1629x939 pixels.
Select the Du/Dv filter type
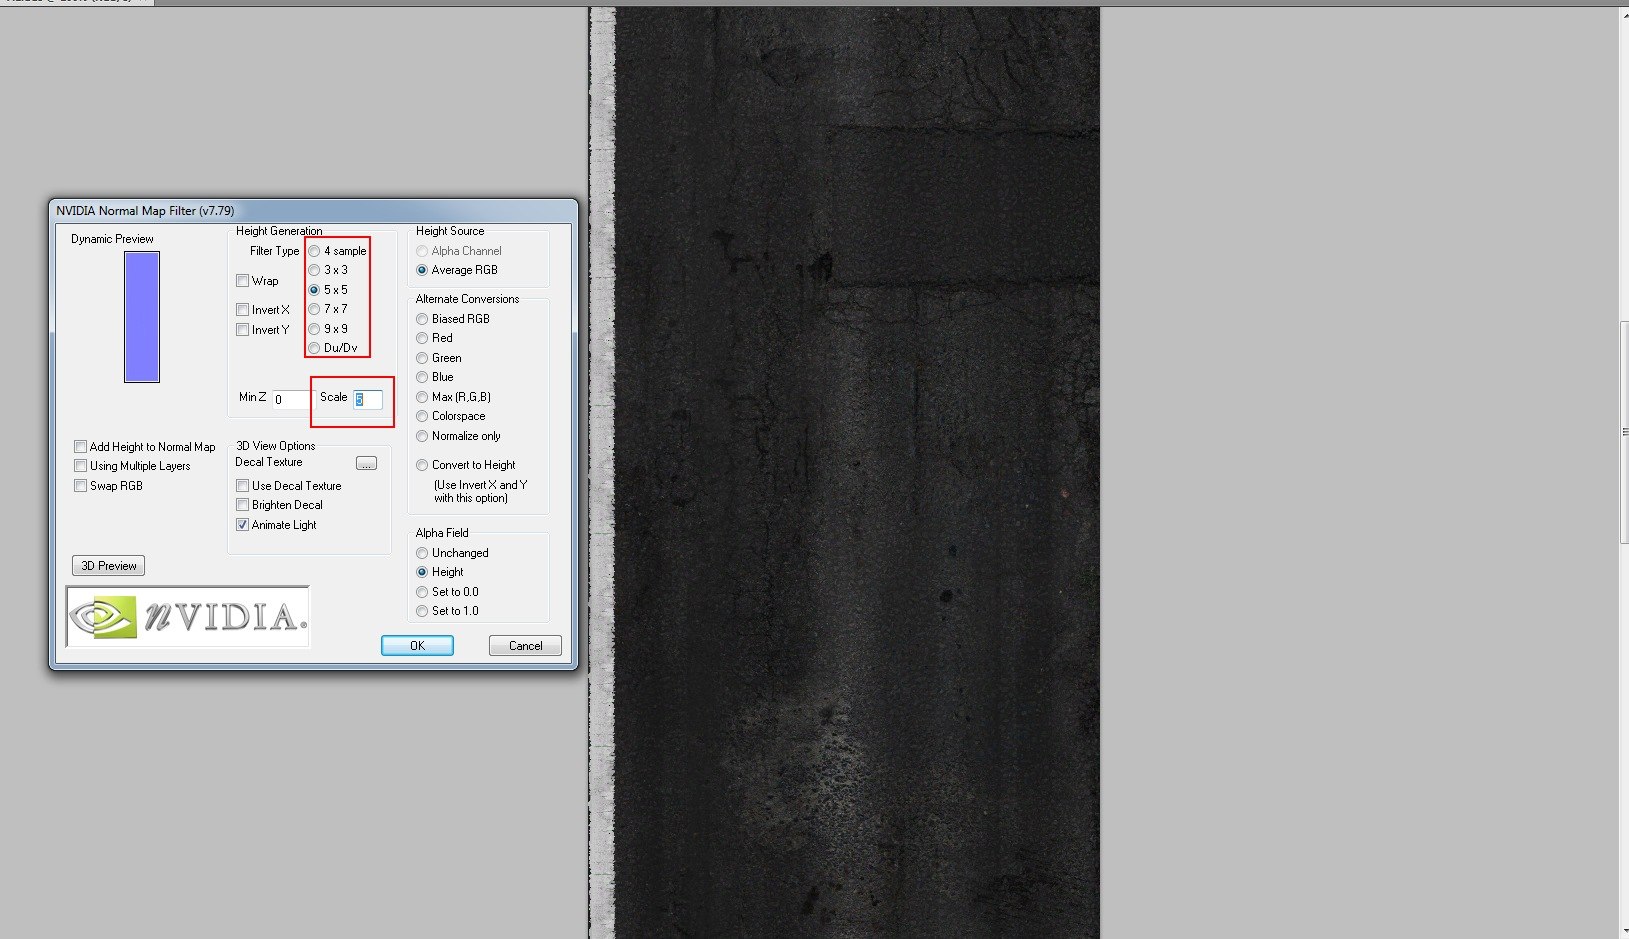(x=315, y=348)
